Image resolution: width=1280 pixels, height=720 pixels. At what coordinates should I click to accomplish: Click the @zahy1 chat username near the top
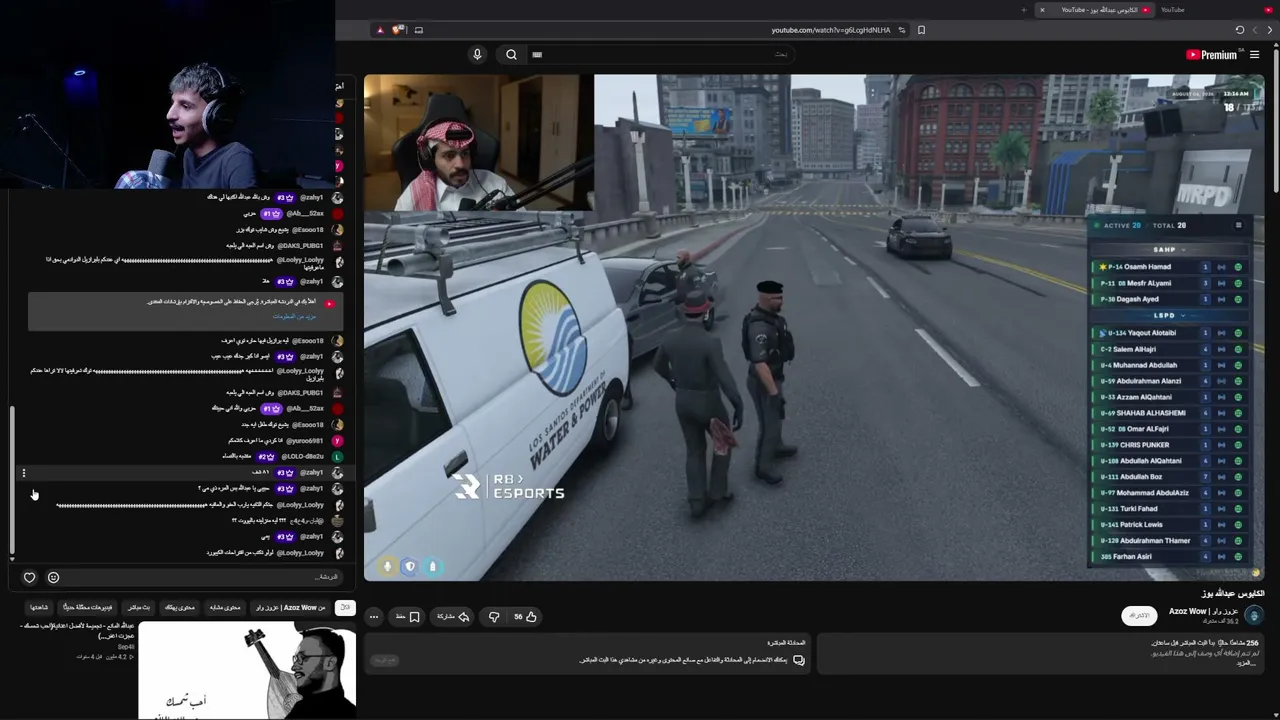(312, 198)
